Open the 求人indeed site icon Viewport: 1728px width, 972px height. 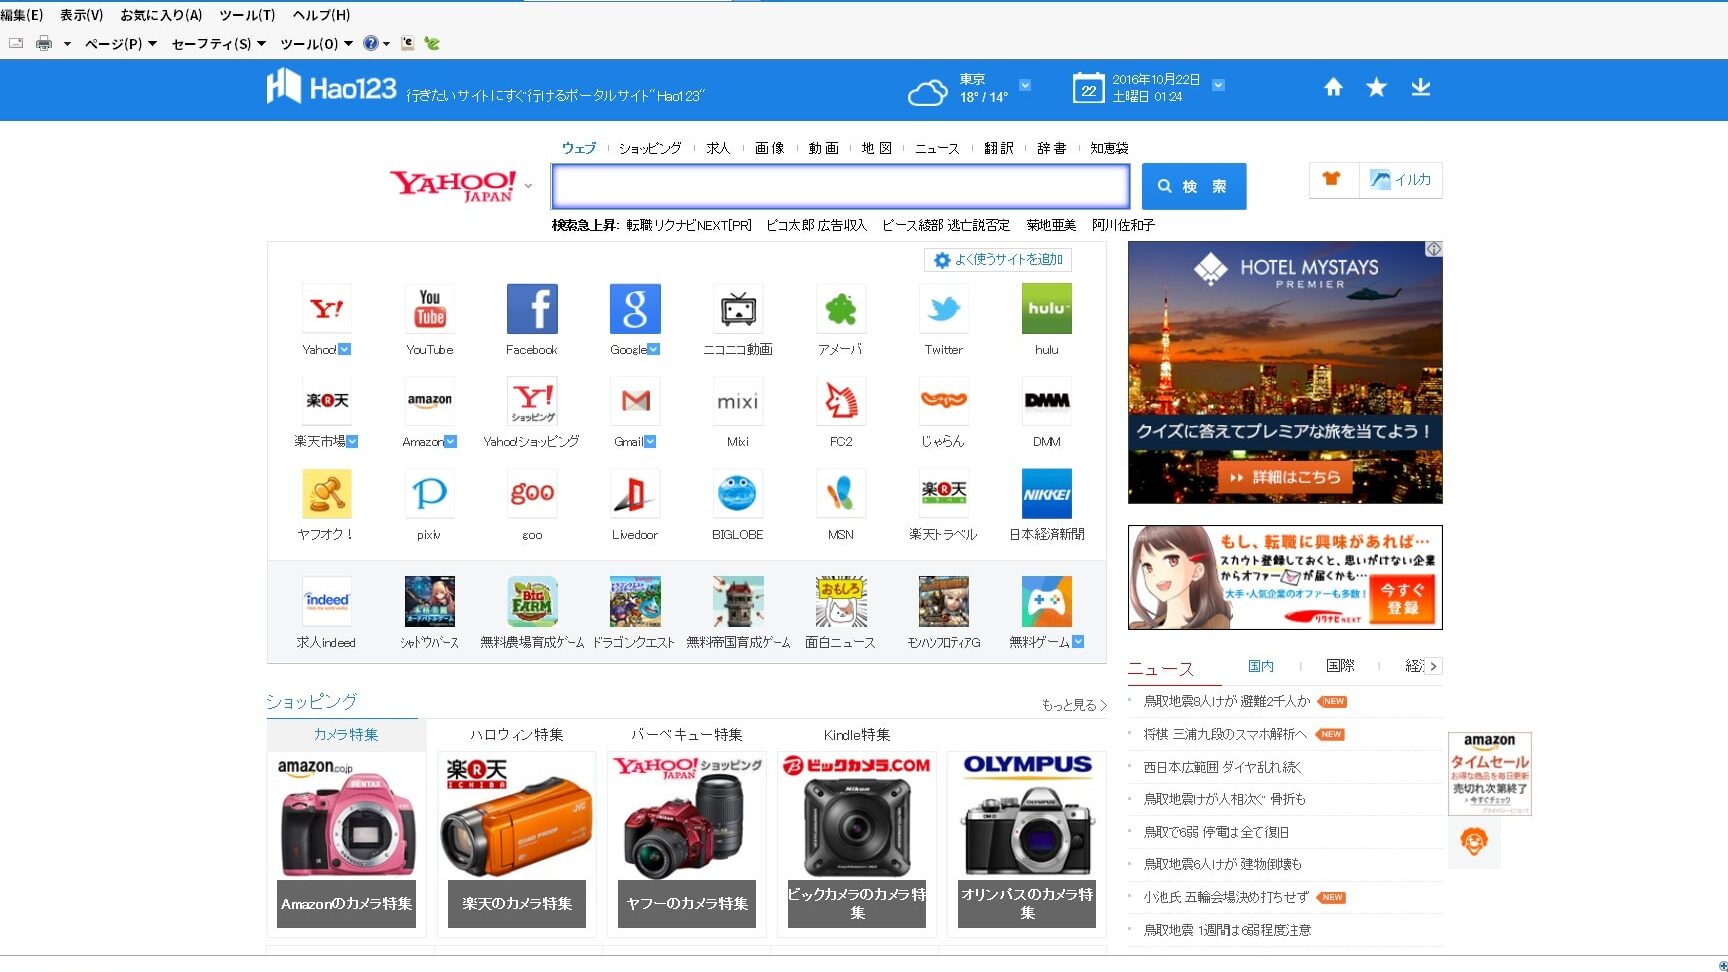point(327,601)
